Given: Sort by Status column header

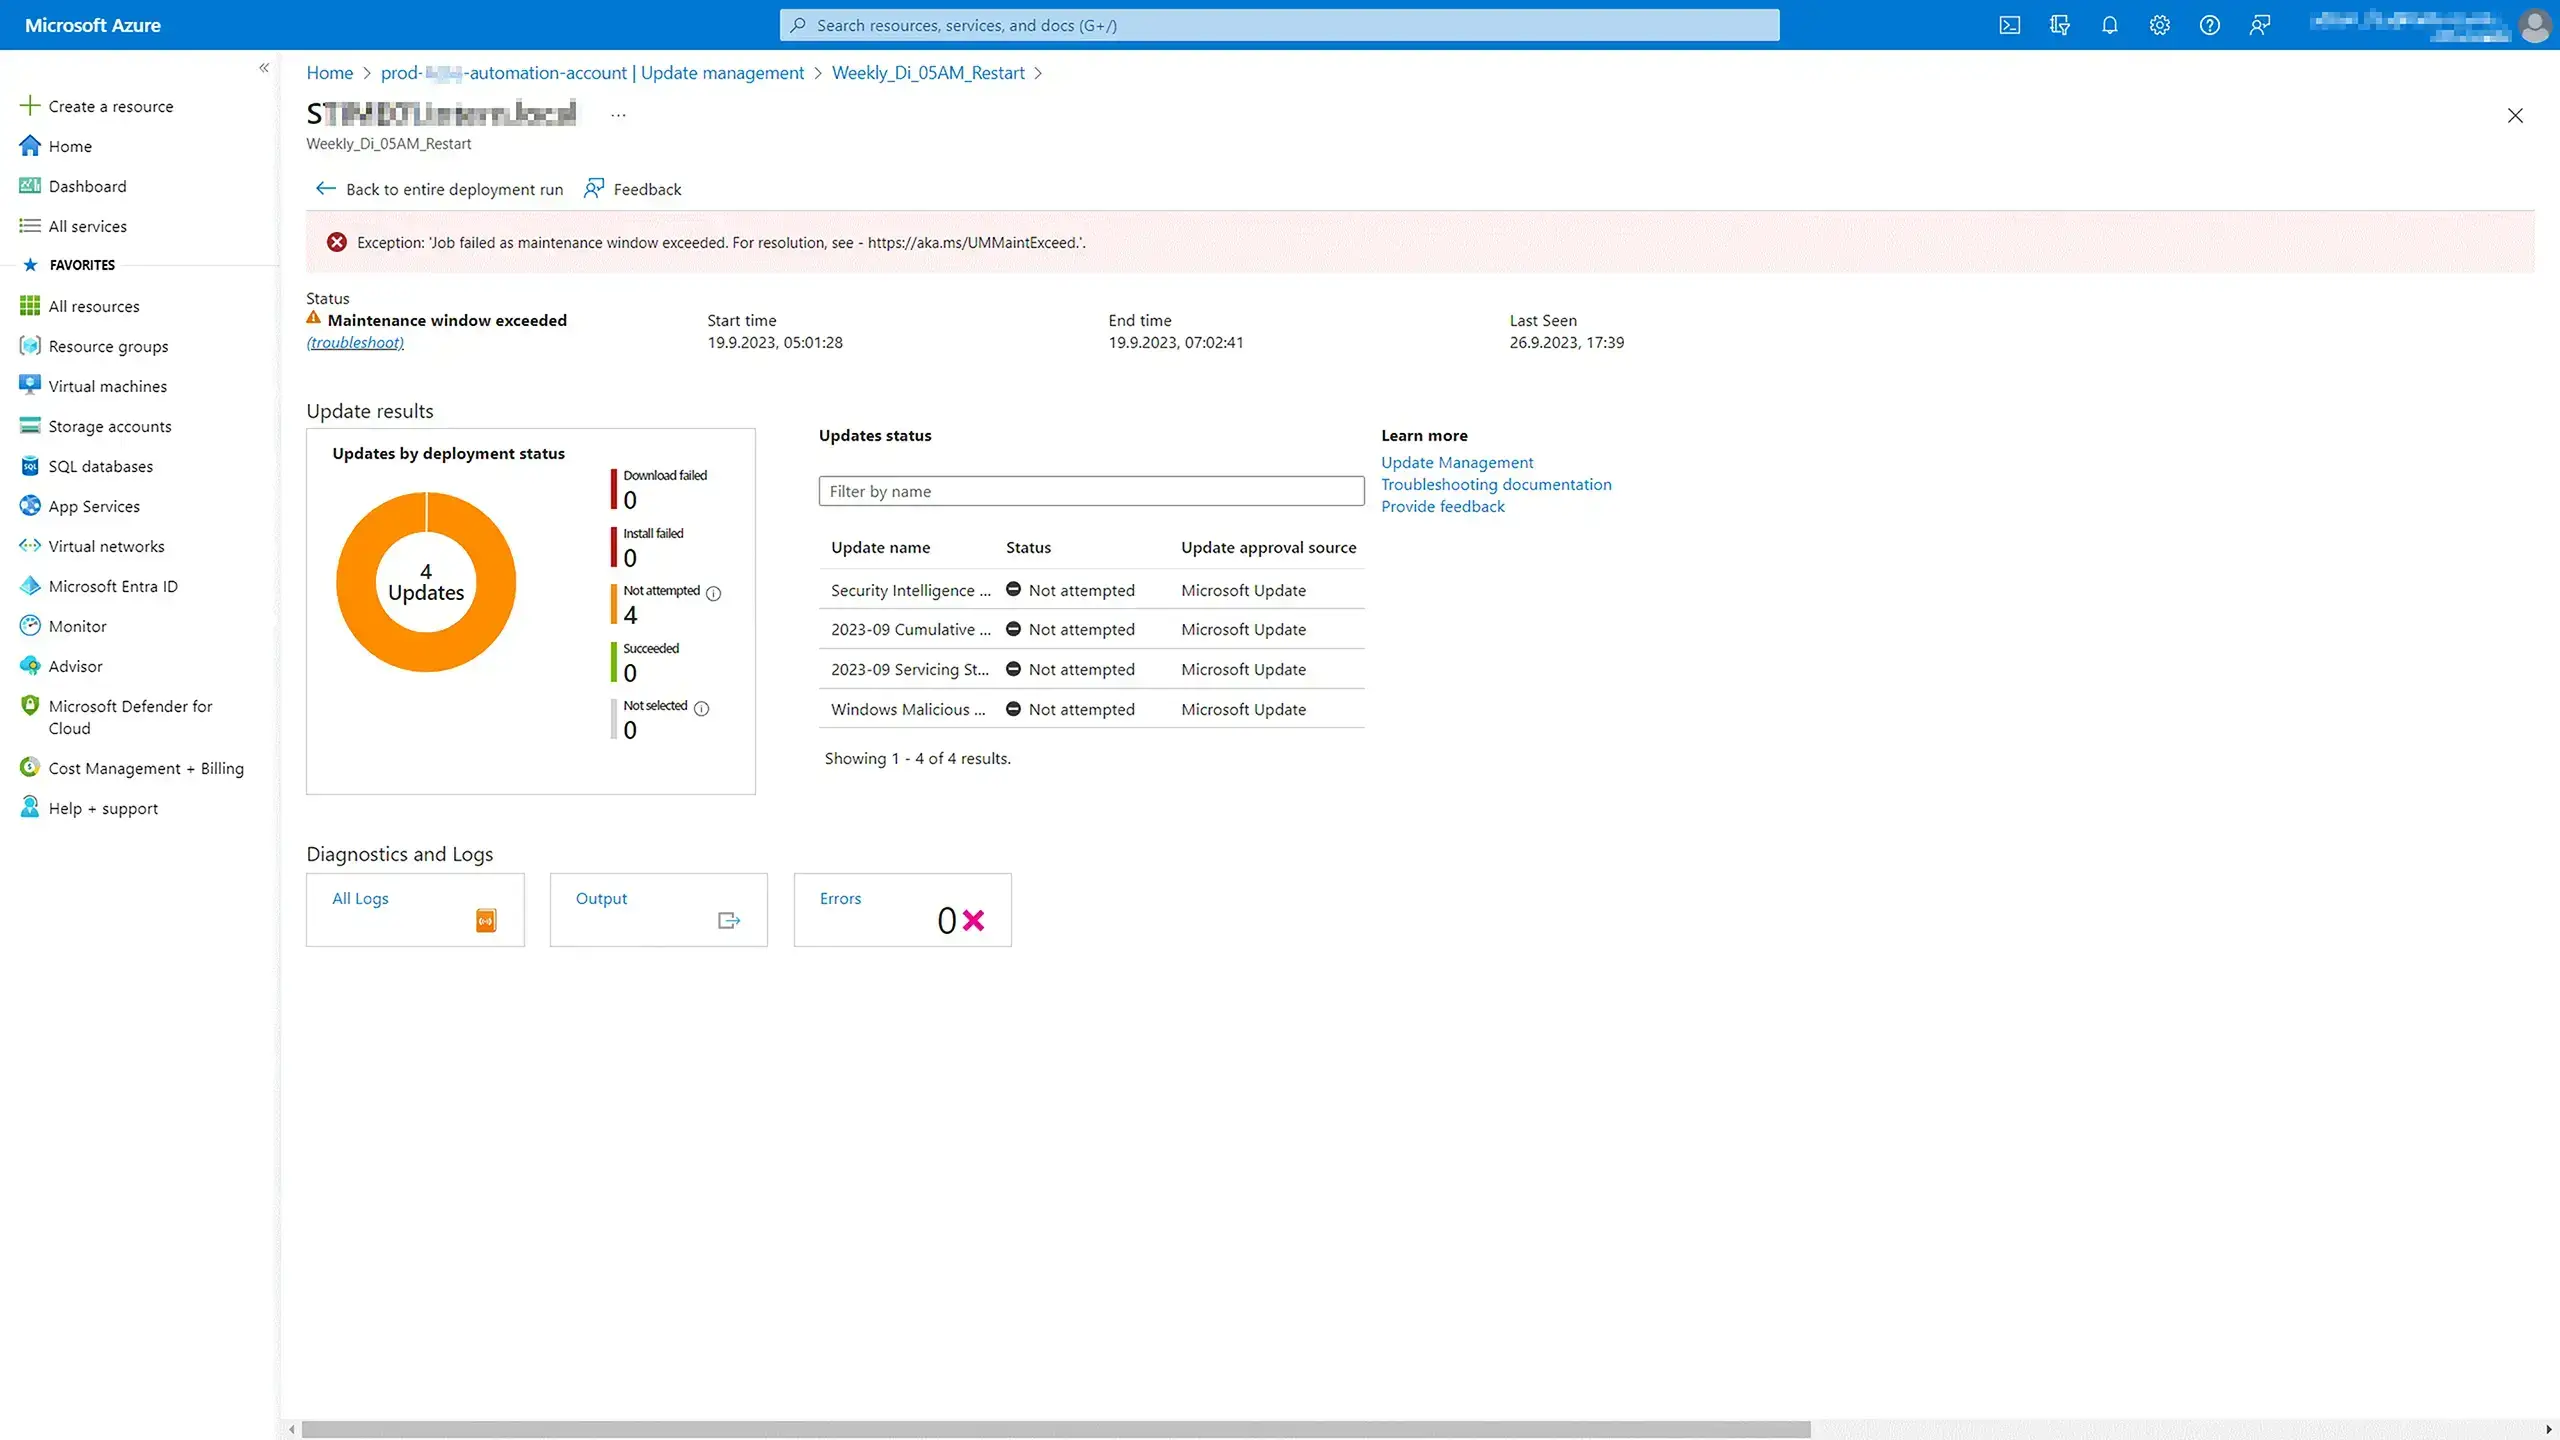Looking at the screenshot, I should 1028,547.
